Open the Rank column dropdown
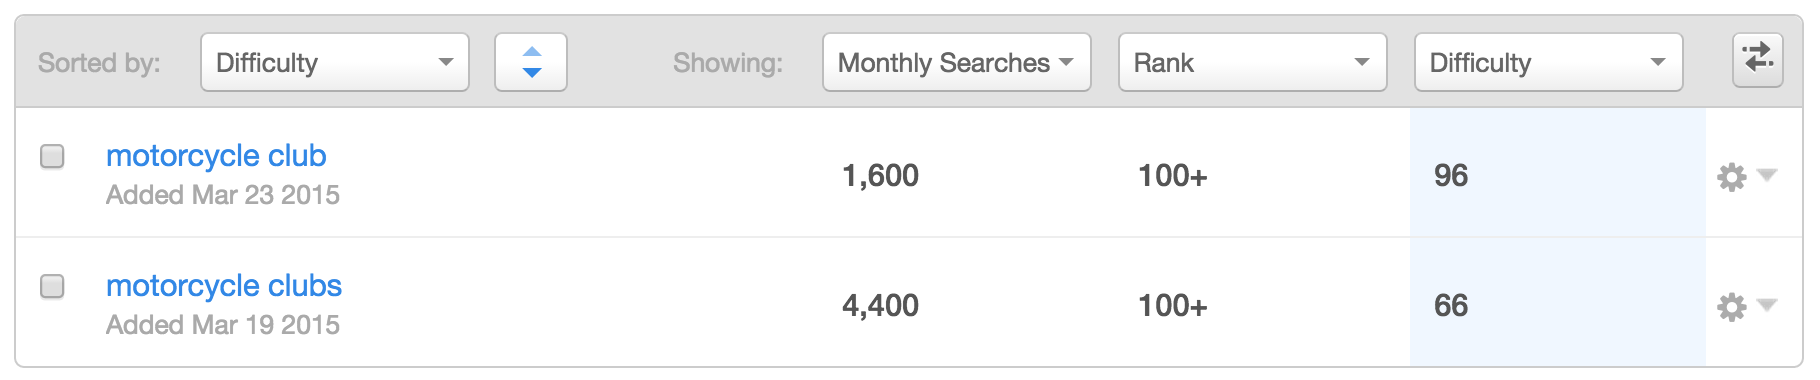 pyautogui.click(x=1253, y=62)
